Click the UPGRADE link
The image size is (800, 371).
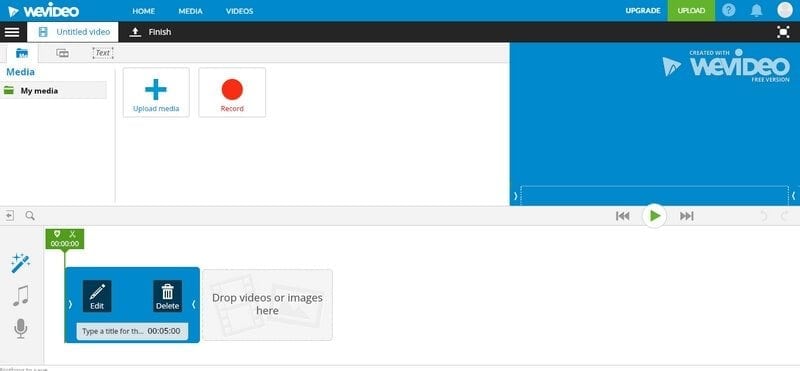click(x=643, y=10)
